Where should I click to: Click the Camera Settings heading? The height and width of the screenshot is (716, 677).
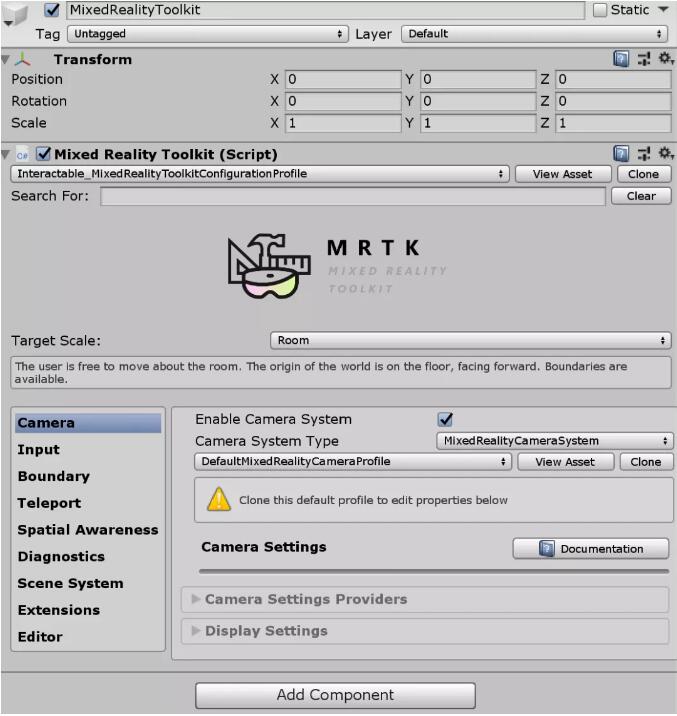[x=264, y=547]
